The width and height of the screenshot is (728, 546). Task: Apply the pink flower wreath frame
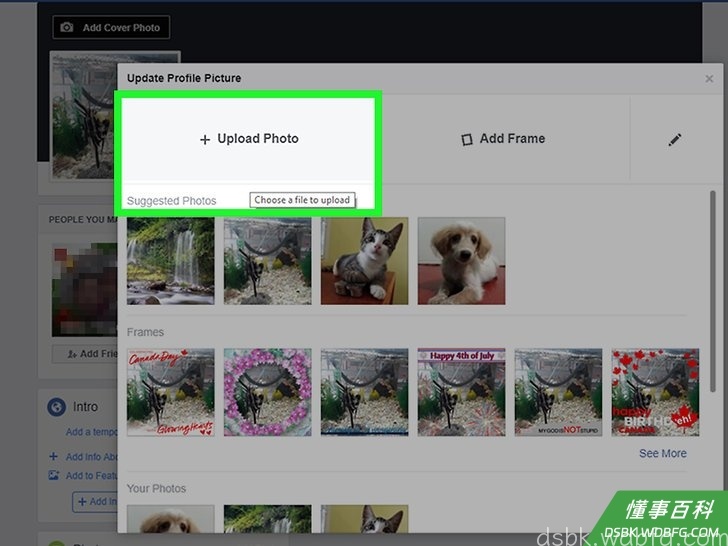pyautogui.click(x=267, y=392)
